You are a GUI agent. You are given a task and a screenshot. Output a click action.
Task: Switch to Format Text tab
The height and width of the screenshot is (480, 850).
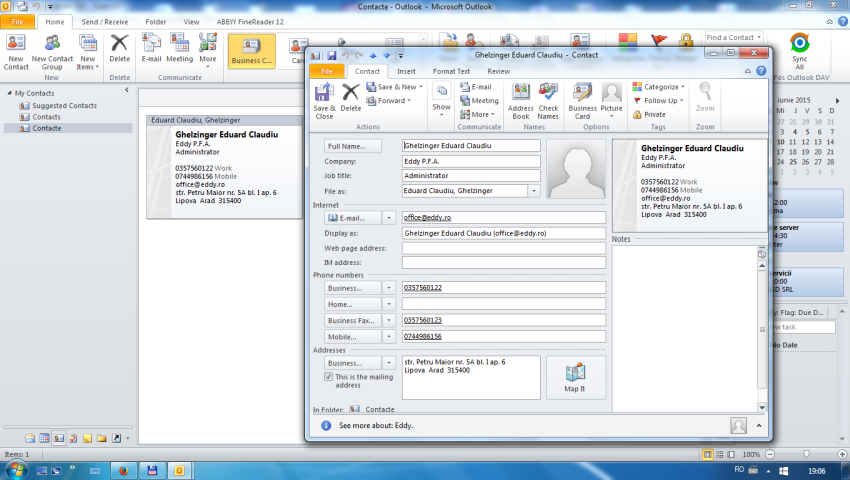tap(451, 71)
